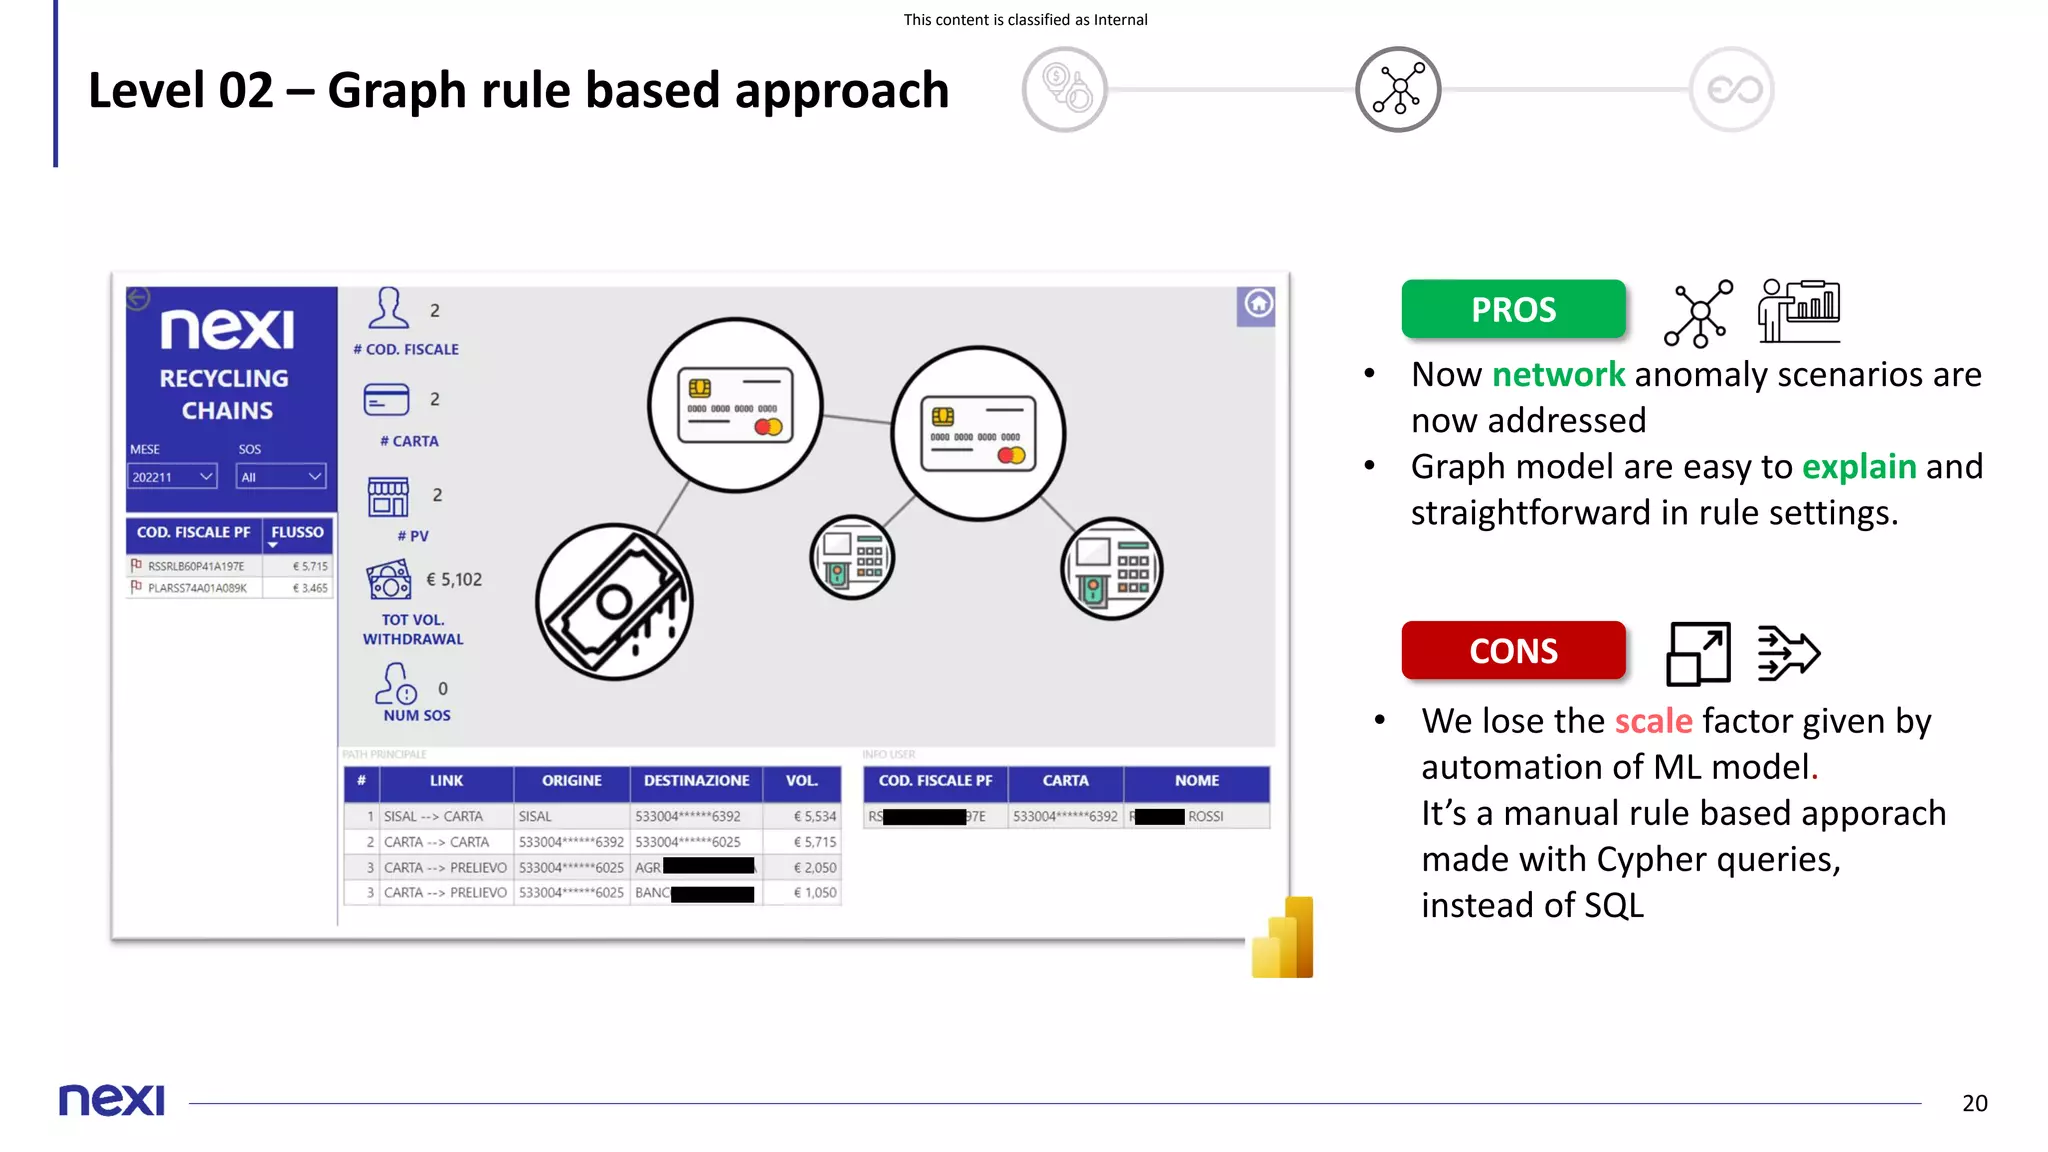Click the large POS terminal node at right
2048x1152 pixels.
[x=1112, y=568]
